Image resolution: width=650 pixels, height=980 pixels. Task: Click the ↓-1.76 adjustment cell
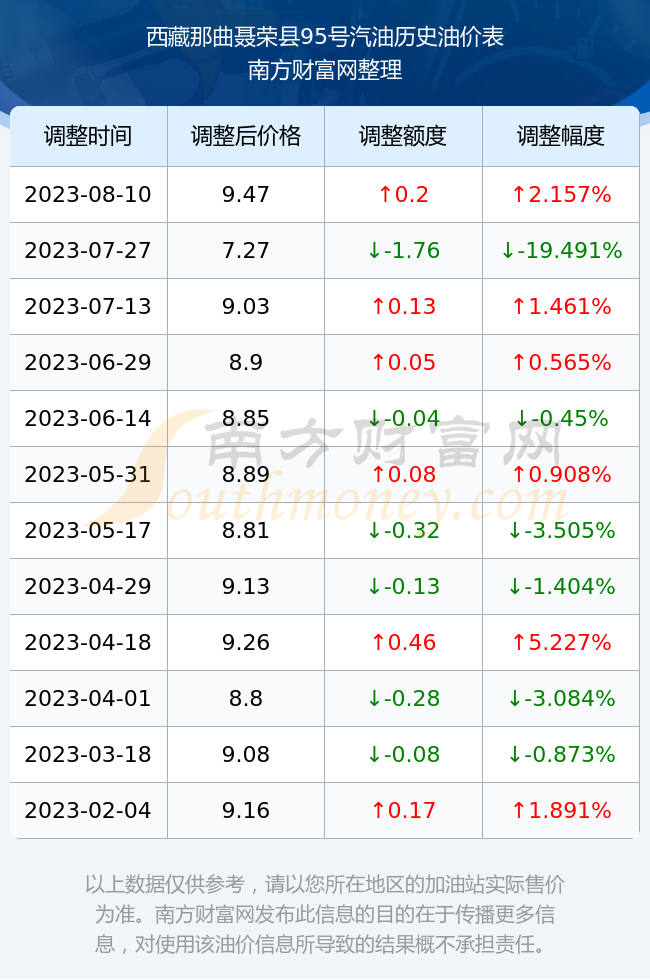pos(403,251)
